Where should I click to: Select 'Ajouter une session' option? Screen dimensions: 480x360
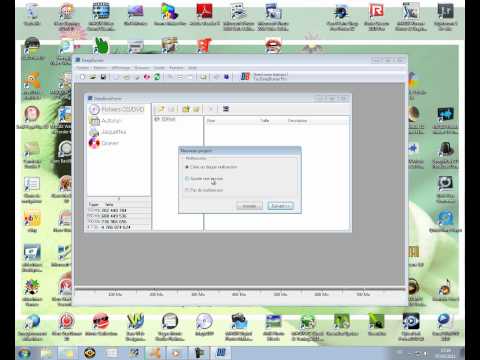(x=204, y=179)
